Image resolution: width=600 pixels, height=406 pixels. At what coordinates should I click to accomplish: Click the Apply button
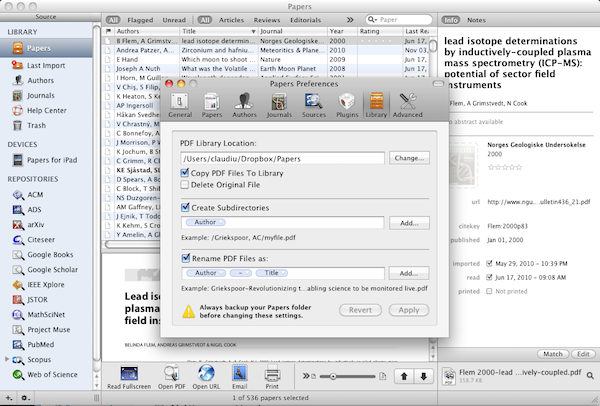[x=409, y=310]
